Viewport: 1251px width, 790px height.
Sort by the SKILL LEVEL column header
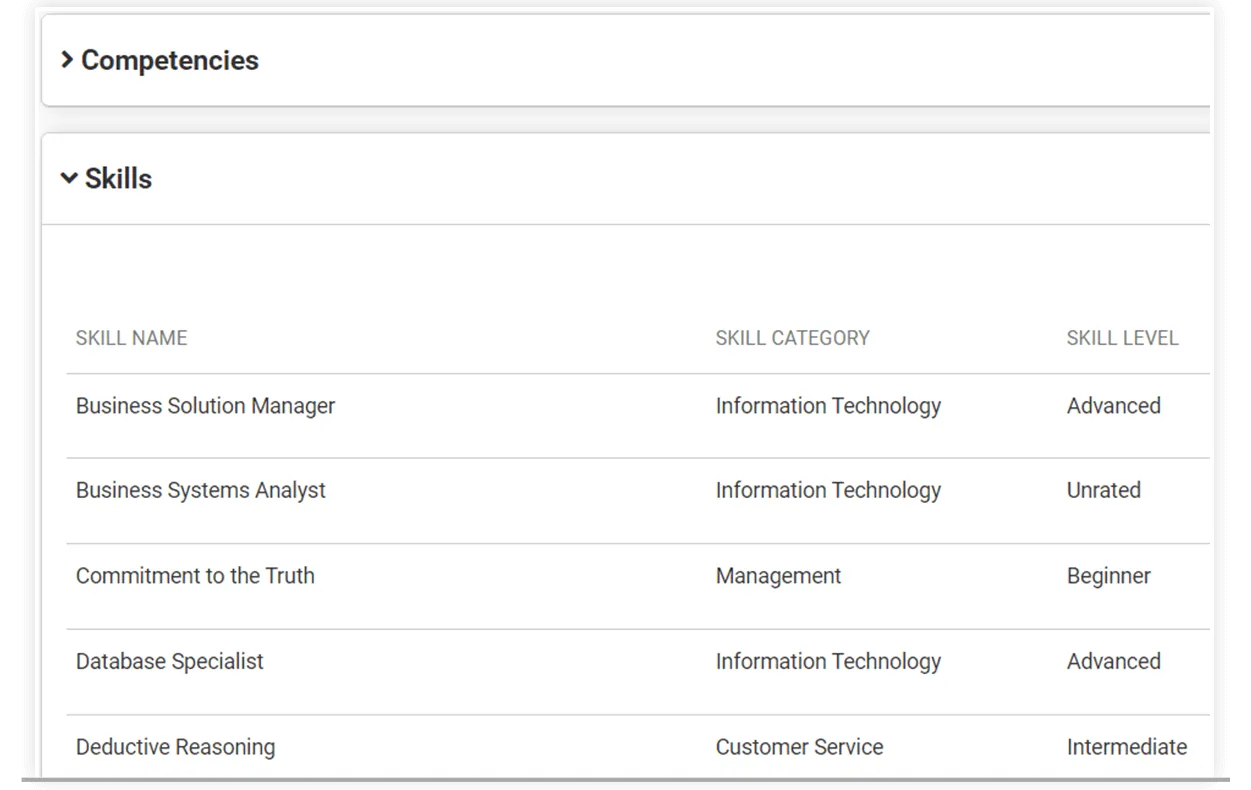pos(1122,338)
